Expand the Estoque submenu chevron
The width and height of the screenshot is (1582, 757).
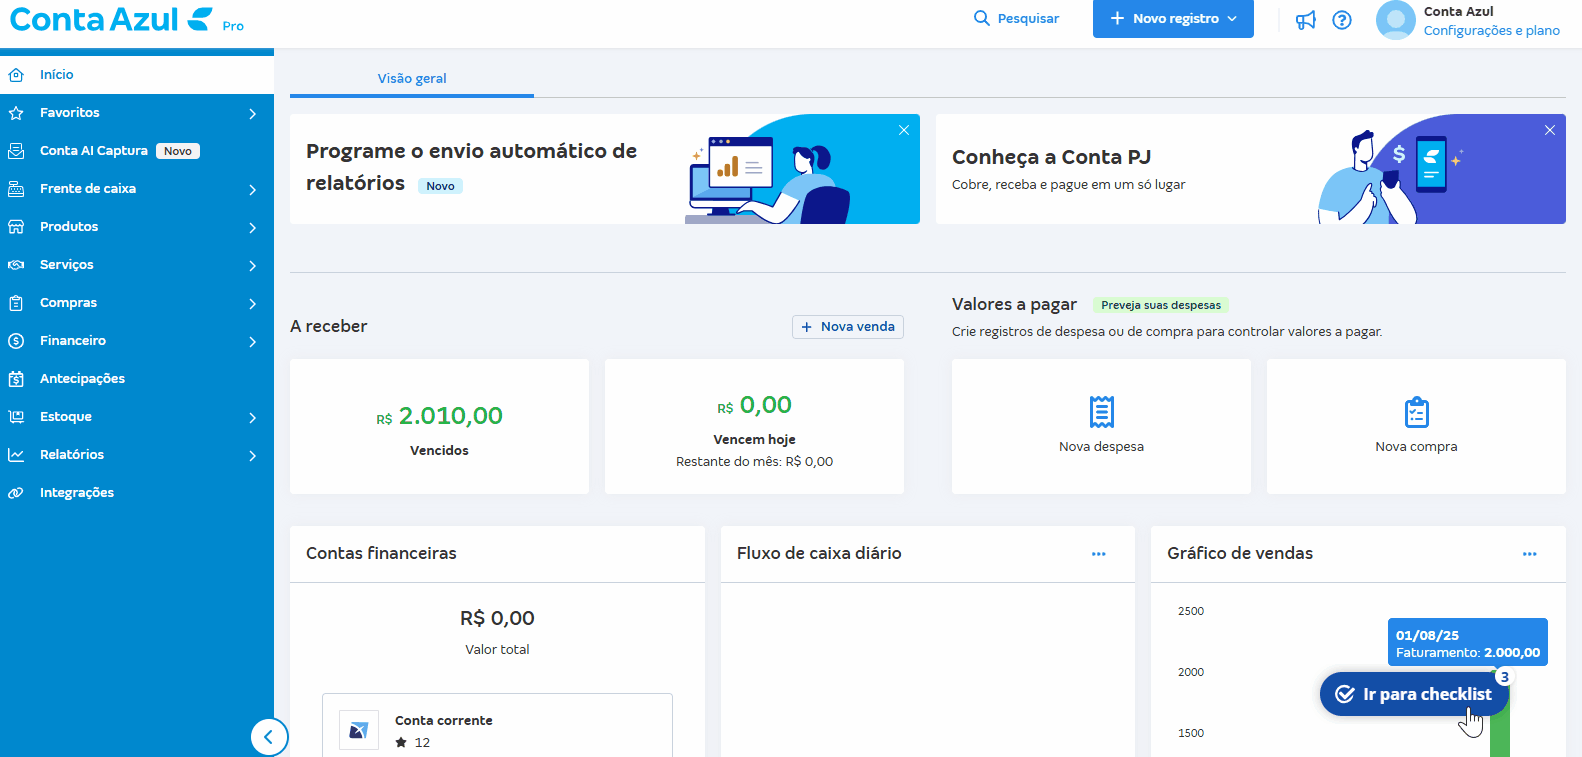pyautogui.click(x=253, y=418)
